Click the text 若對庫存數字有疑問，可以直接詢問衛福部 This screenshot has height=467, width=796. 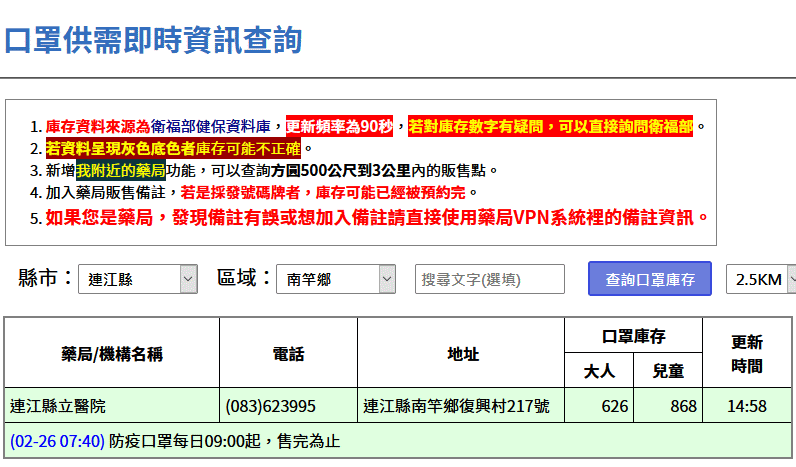(x=550, y=126)
